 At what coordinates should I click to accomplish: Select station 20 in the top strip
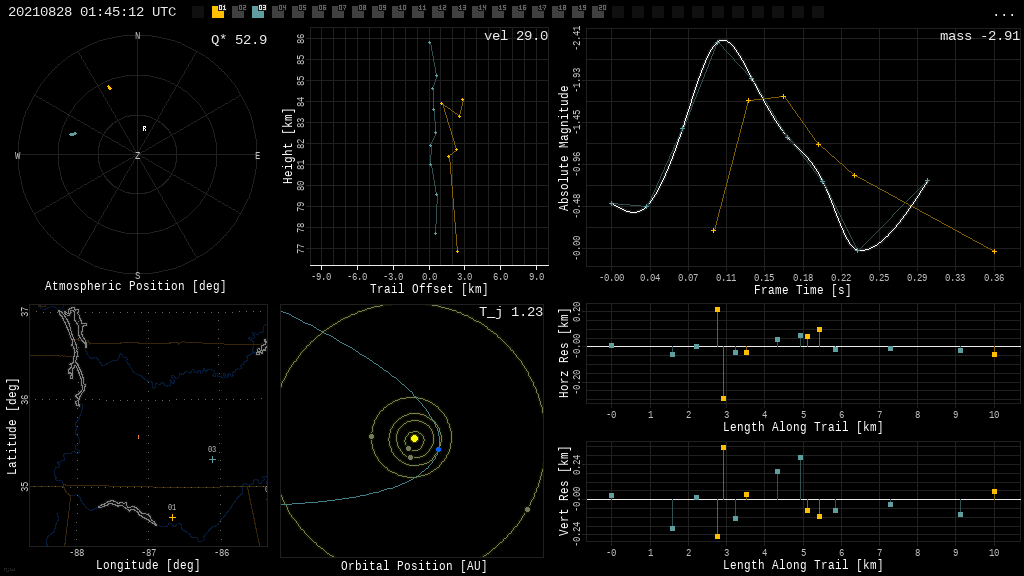(x=598, y=12)
